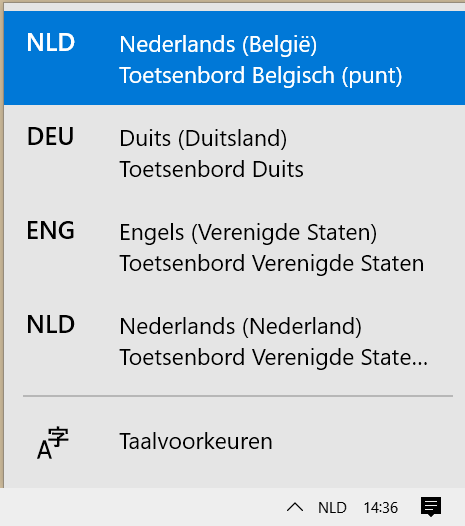Click the ENG language code
This screenshot has width=465, height=526.
[51, 230]
